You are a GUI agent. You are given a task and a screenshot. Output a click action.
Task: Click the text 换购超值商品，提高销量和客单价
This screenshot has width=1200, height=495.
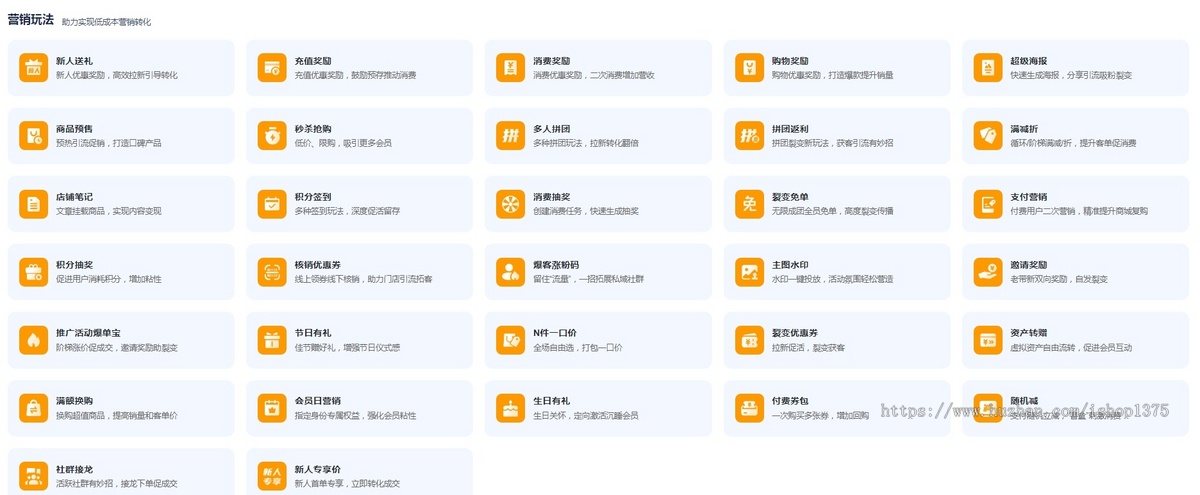pos(116,415)
